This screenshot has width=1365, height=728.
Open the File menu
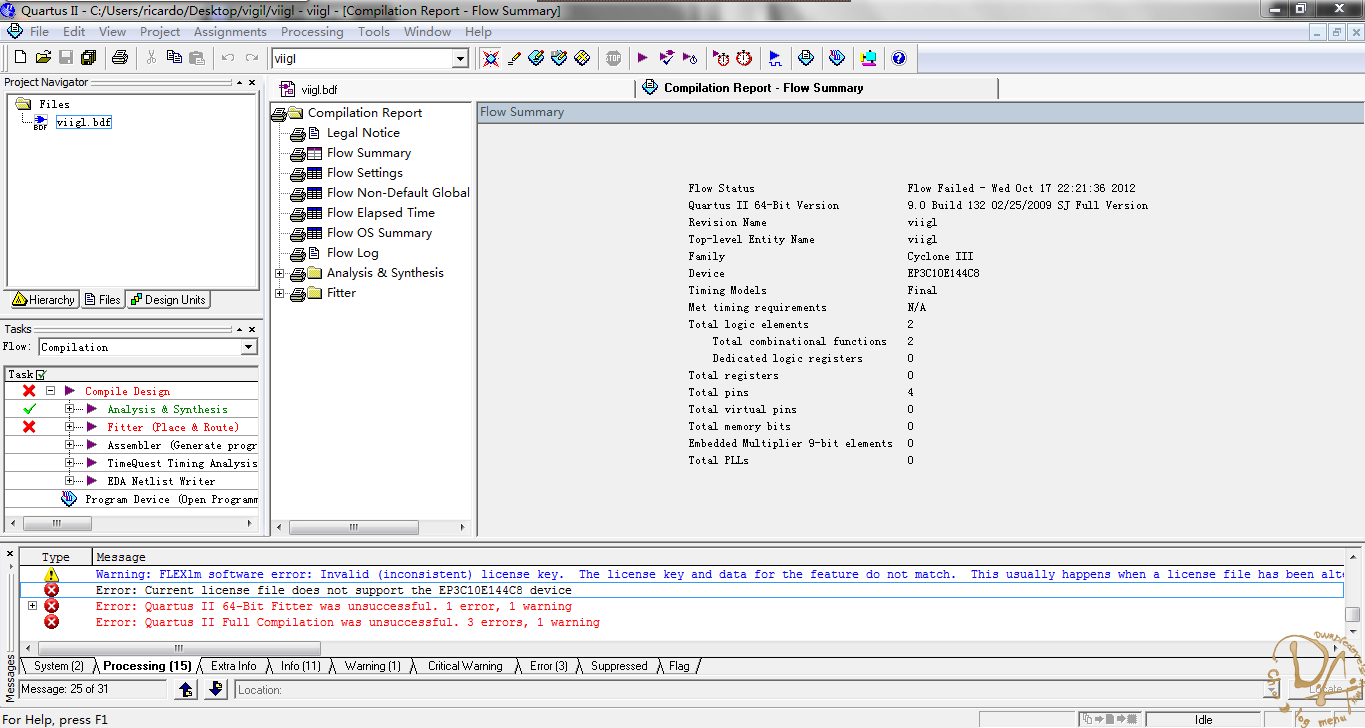pyautogui.click(x=39, y=32)
